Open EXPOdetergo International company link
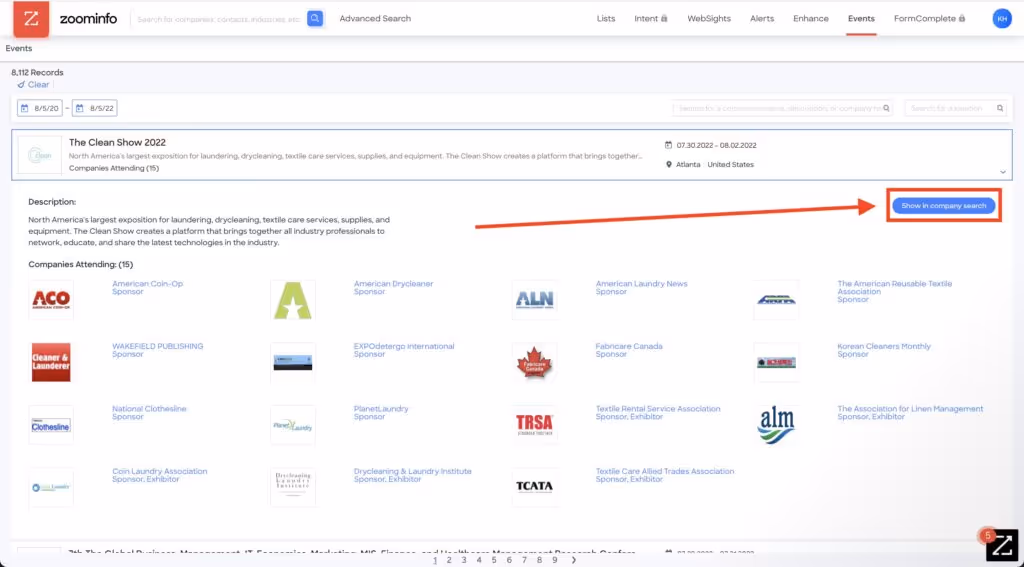The image size is (1024, 567). pyautogui.click(x=404, y=346)
